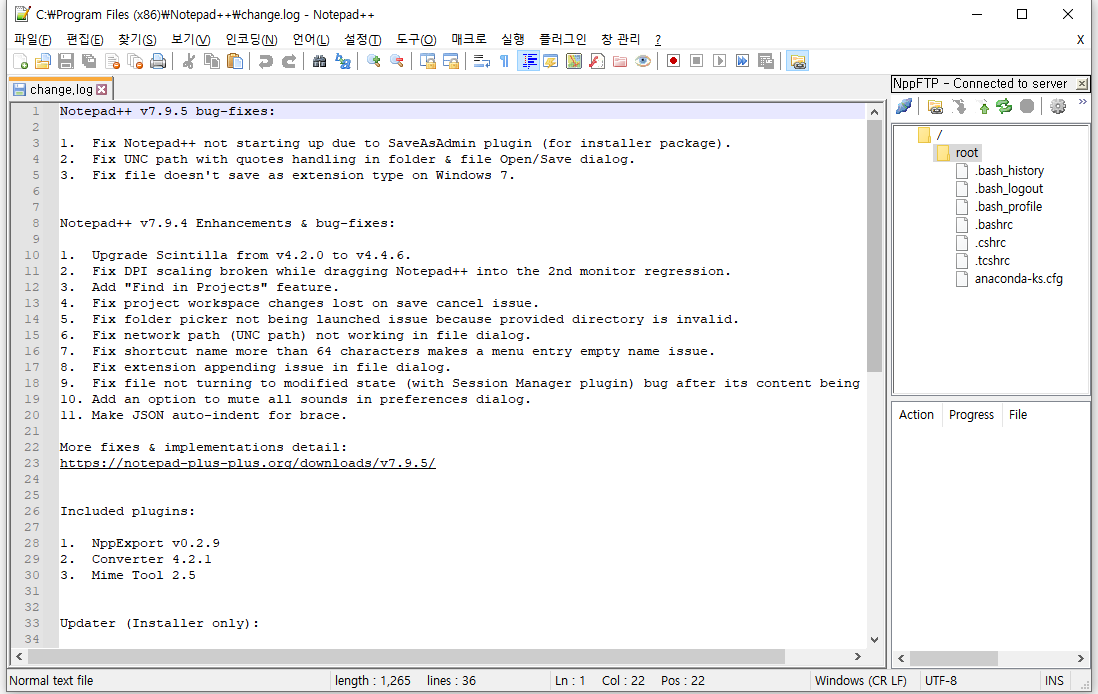Viewport: 1098px width, 694px height.
Task: Close the NppFTP panel
Action: pos(1082,84)
